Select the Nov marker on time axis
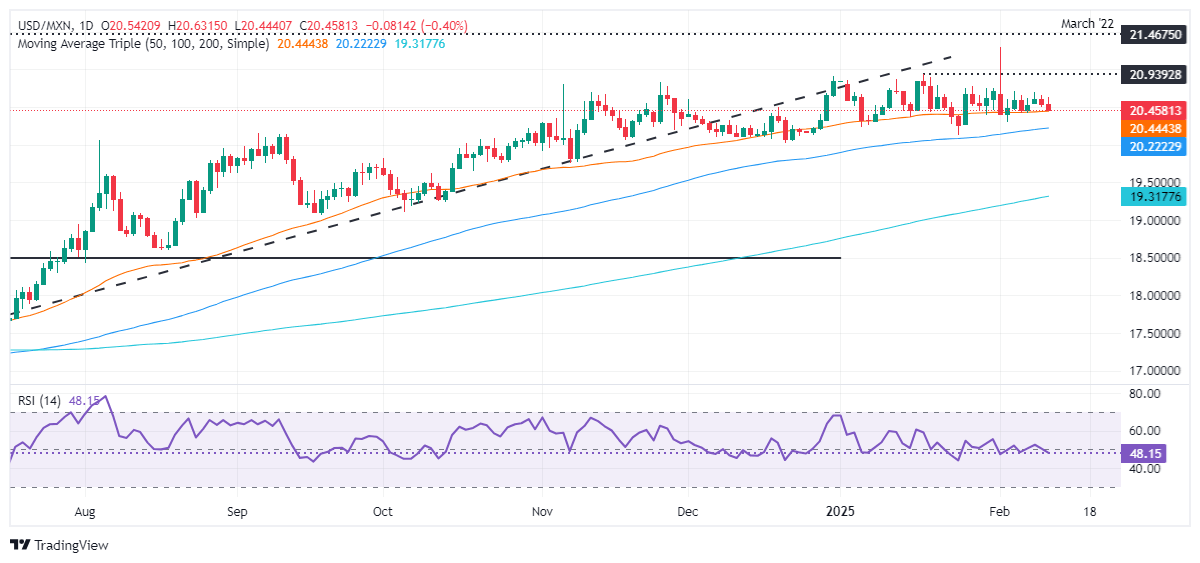Viewport: 1200px width, 563px height. click(x=541, y=511)
